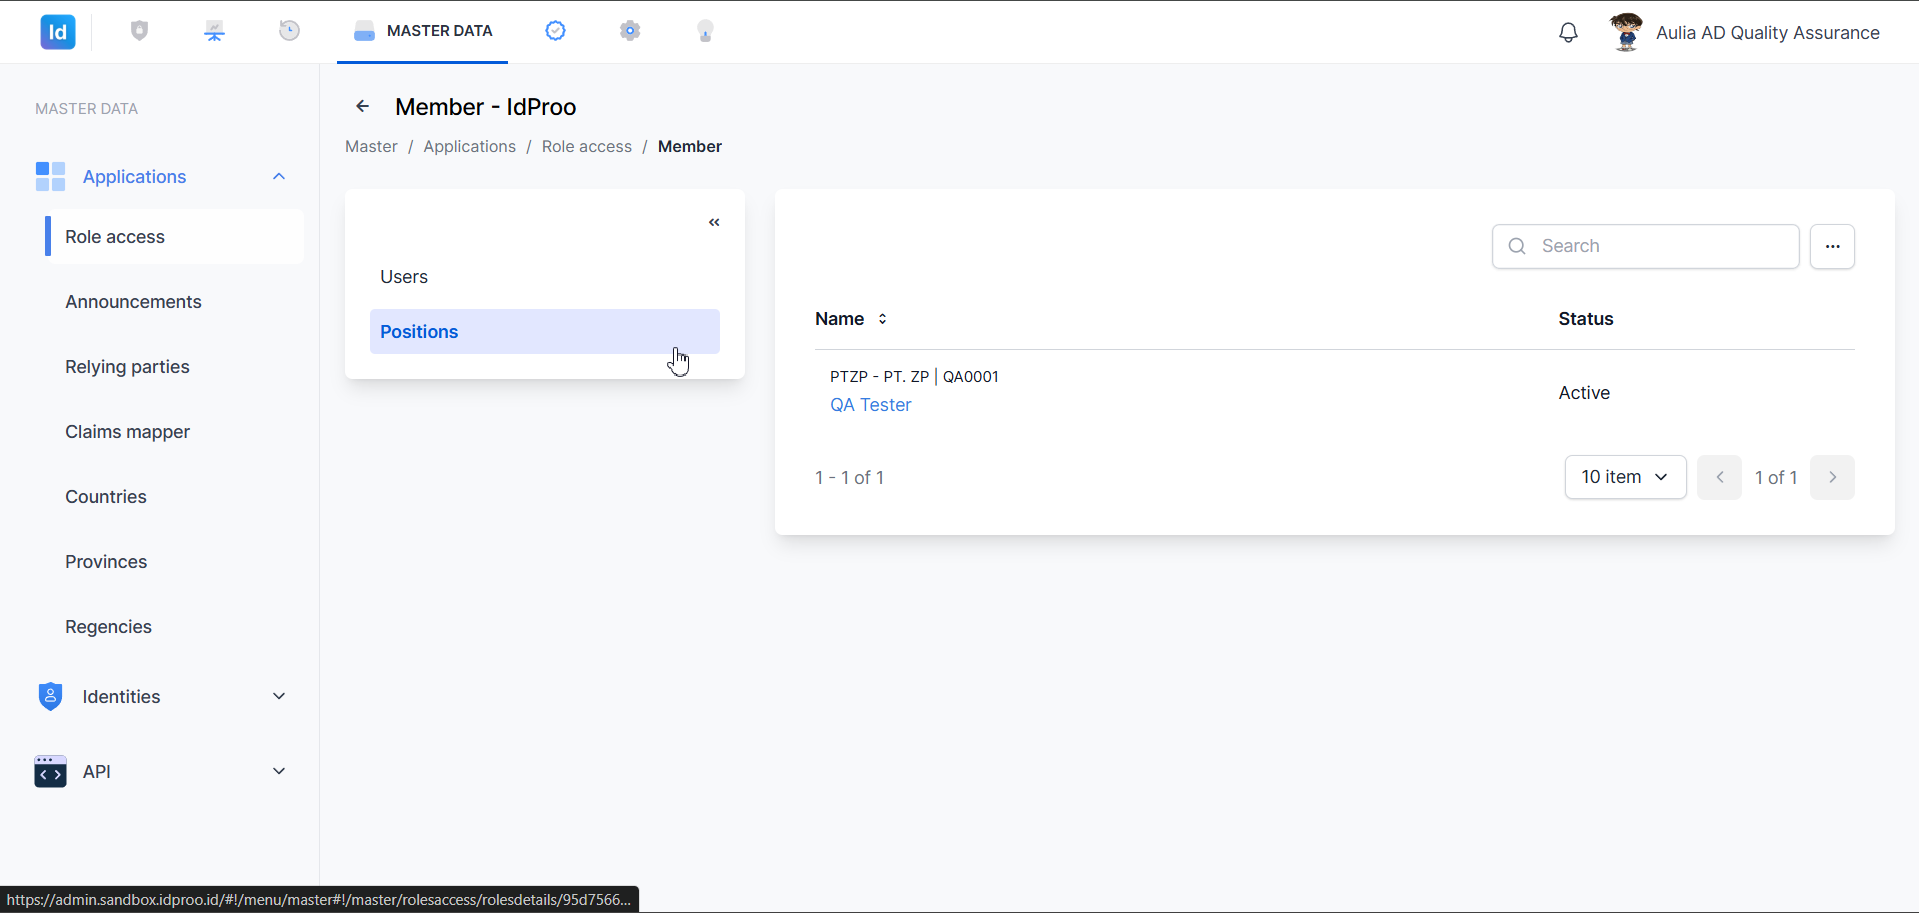Expand the Identities section chevron
The height and width of the screenshot is (913, 1919).
pyautogui.click(x=279, y=696)
